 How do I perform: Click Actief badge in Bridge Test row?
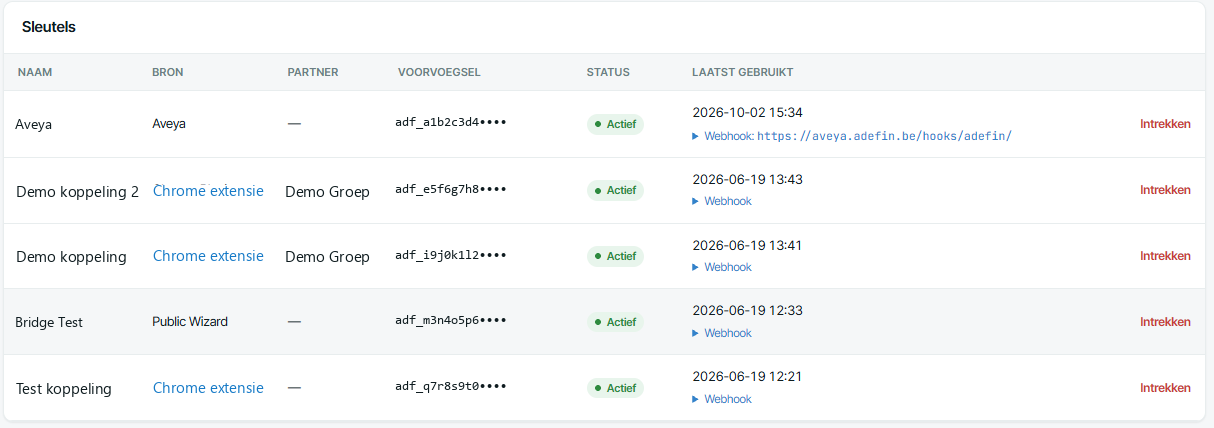[x=615, y=322]
